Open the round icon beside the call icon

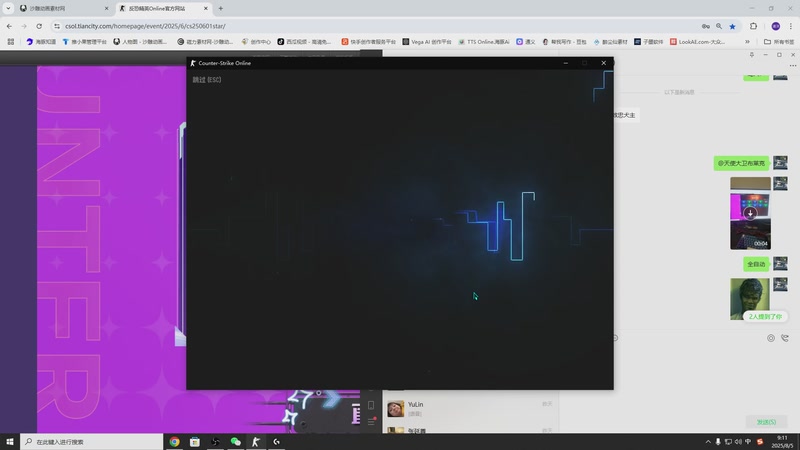click(770, 338)
